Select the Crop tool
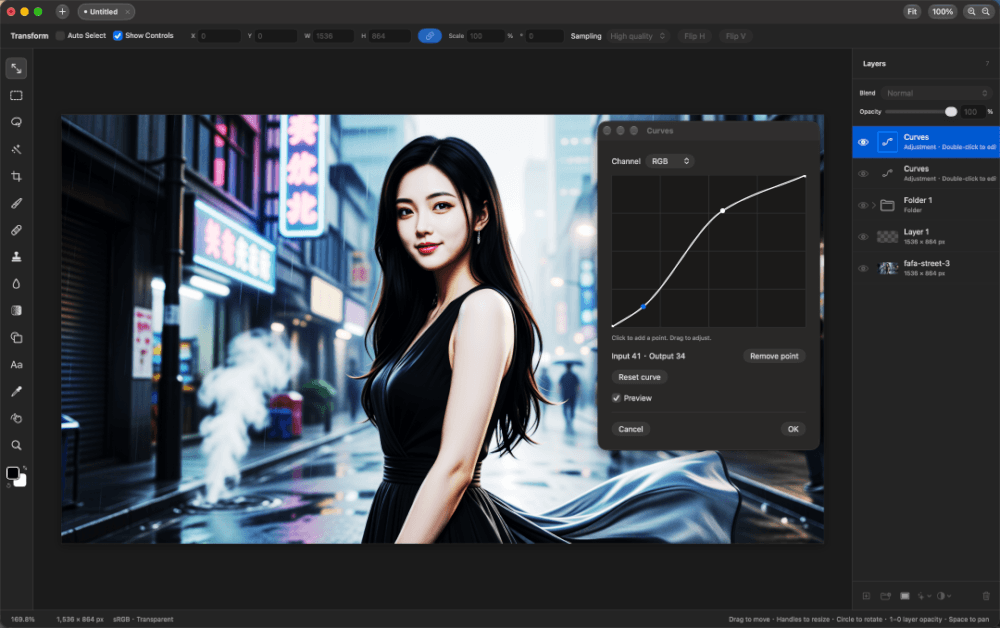Image resolution: width=1000 pixels, height=628 pixels. click(16, 177)
